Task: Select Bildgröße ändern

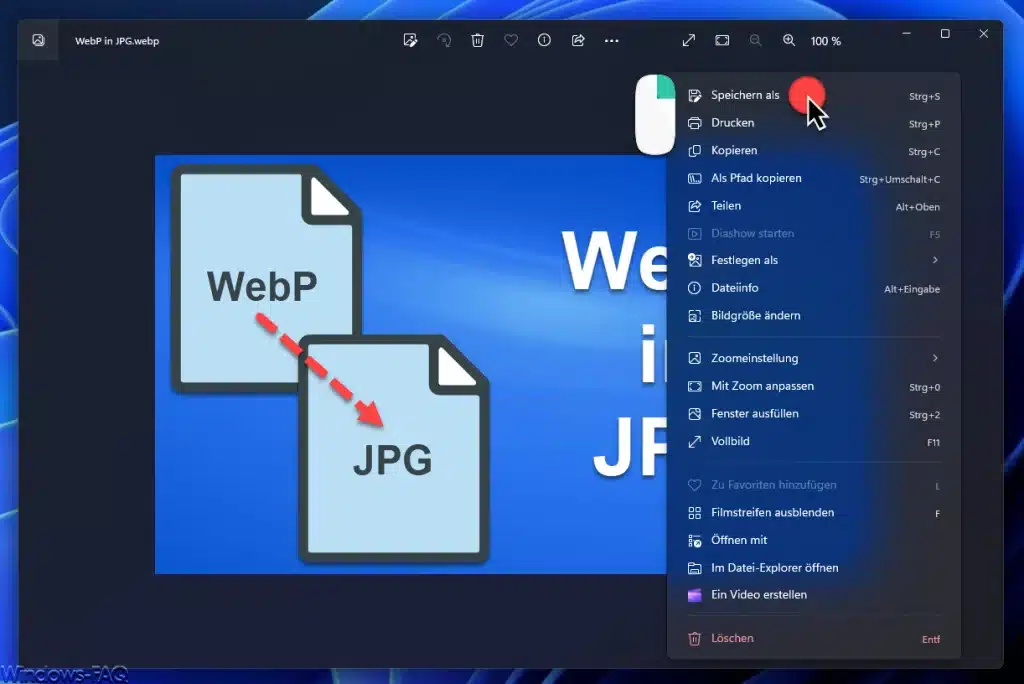Action: (814, 316)
